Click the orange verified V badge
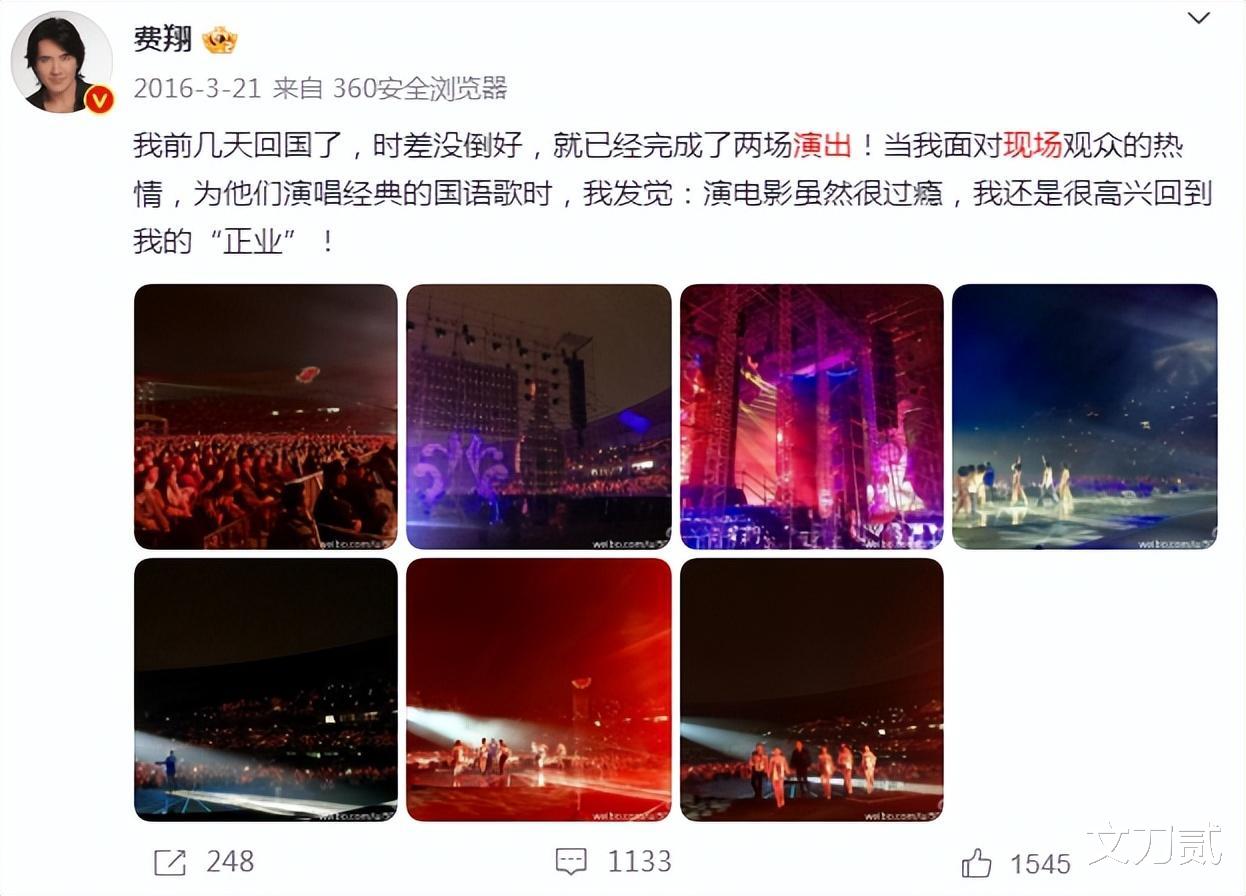The image size is (1246, 896). click(x=98, y=99)
